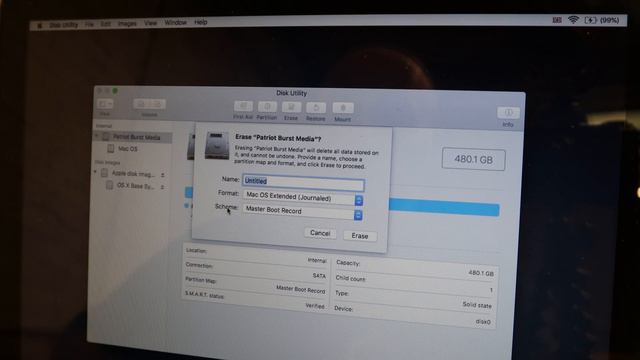
Task: Click the Name field containing Untitled
Action: click(x=303, y=182)
